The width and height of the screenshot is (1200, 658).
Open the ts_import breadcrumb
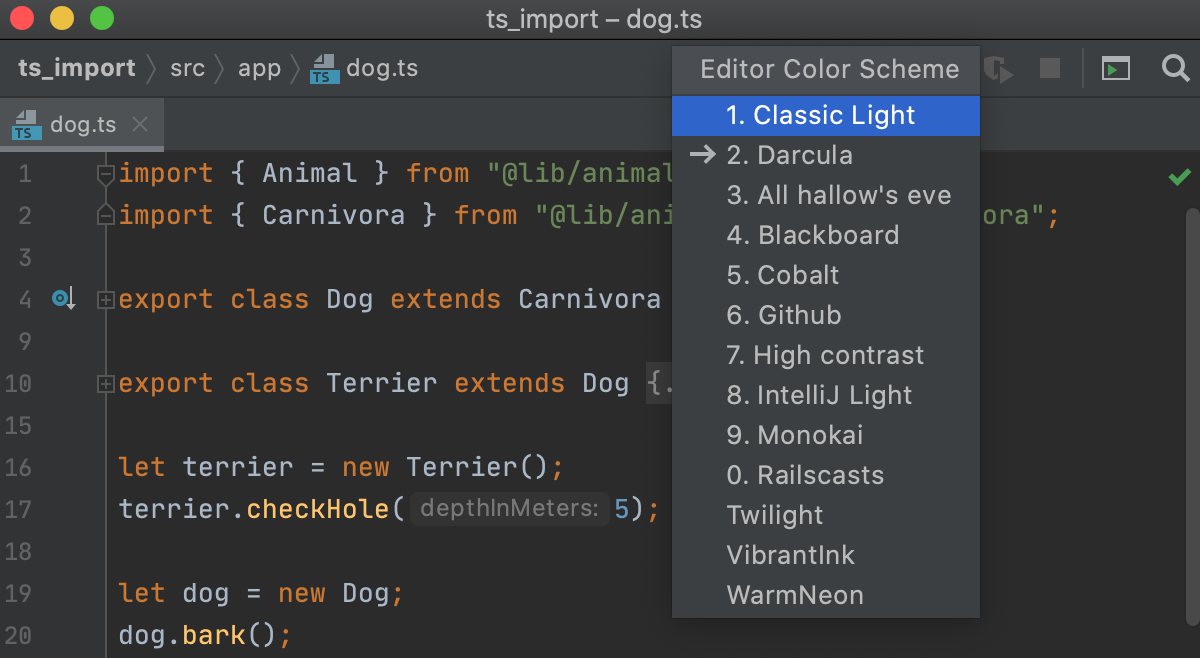click(77, 68)
